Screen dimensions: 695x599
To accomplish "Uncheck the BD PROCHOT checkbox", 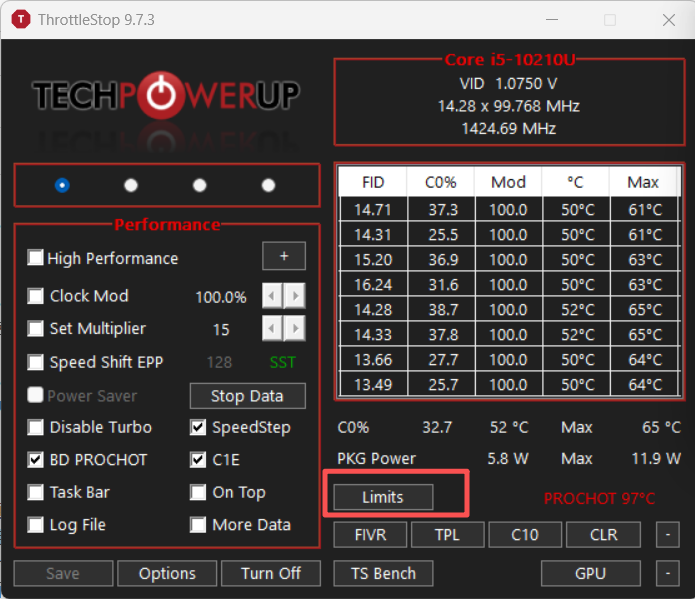I will [35, 460].
